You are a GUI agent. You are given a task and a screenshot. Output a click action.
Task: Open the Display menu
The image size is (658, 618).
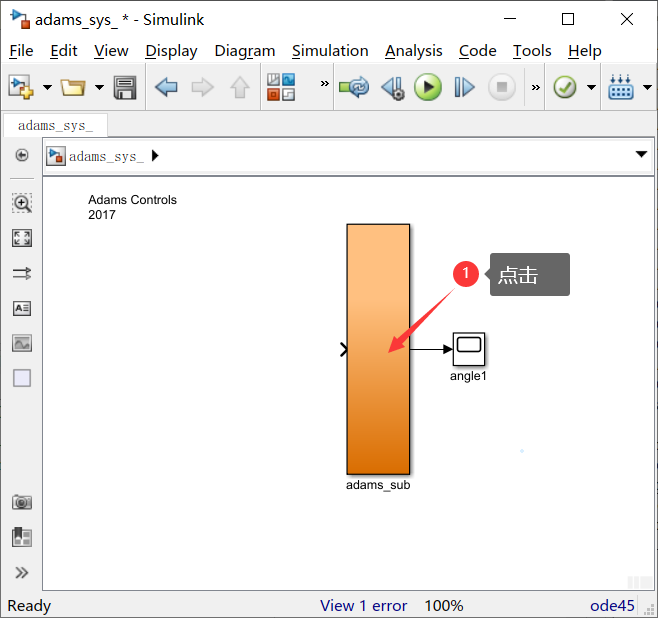tap(171, 51)
